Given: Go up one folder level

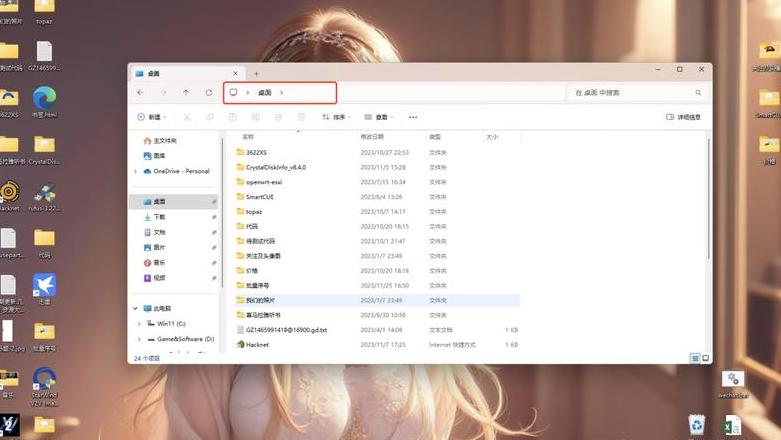Looking at the screenshot, I should coord(186,92).
